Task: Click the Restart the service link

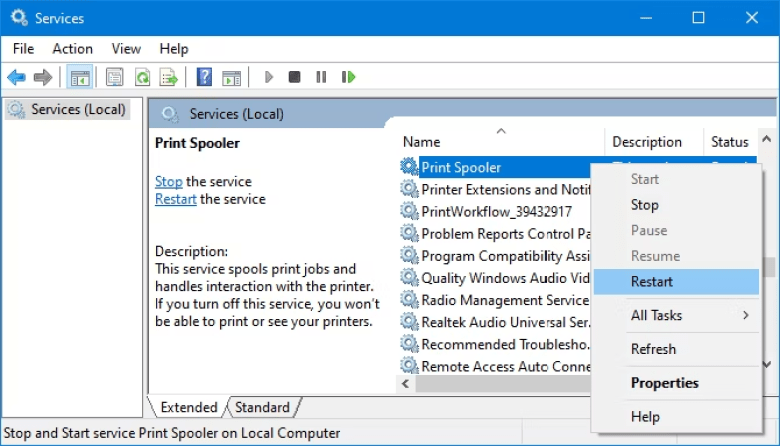Action: pyautogui.click(x=176, y=199)
